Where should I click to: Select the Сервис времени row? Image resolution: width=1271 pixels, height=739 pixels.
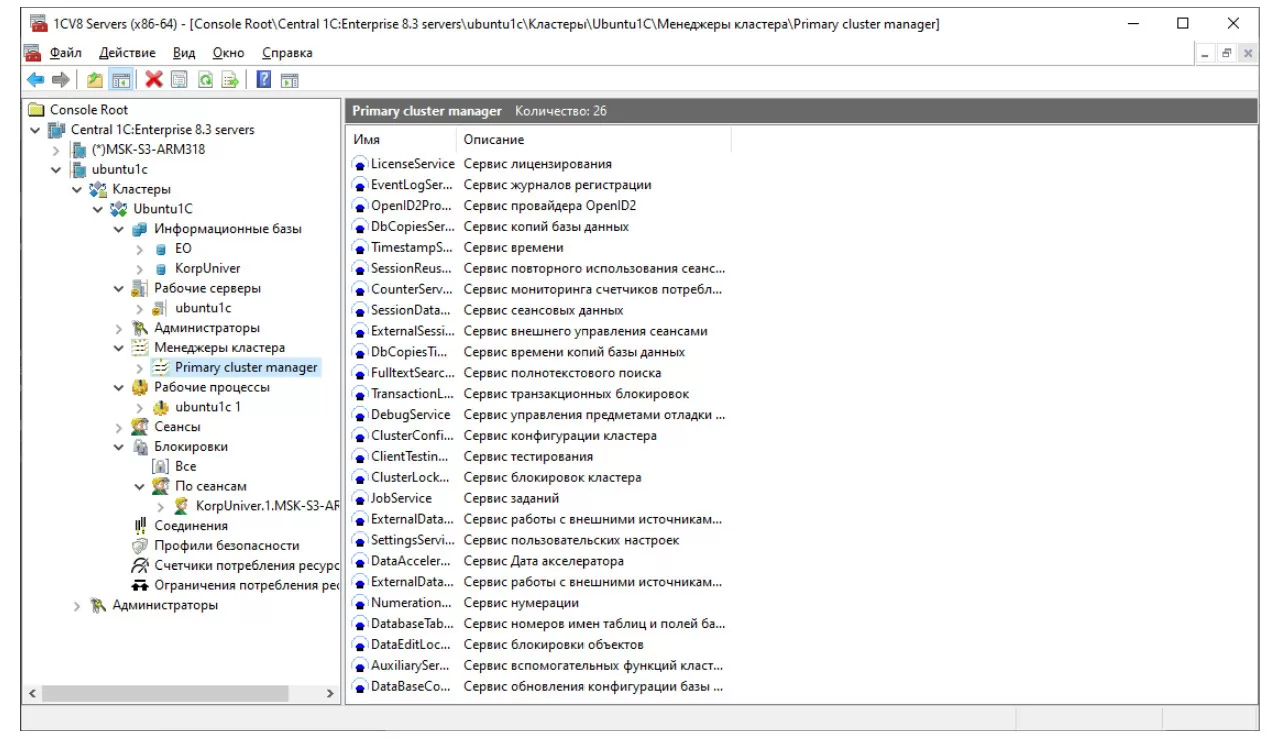[x=539, y=248]
